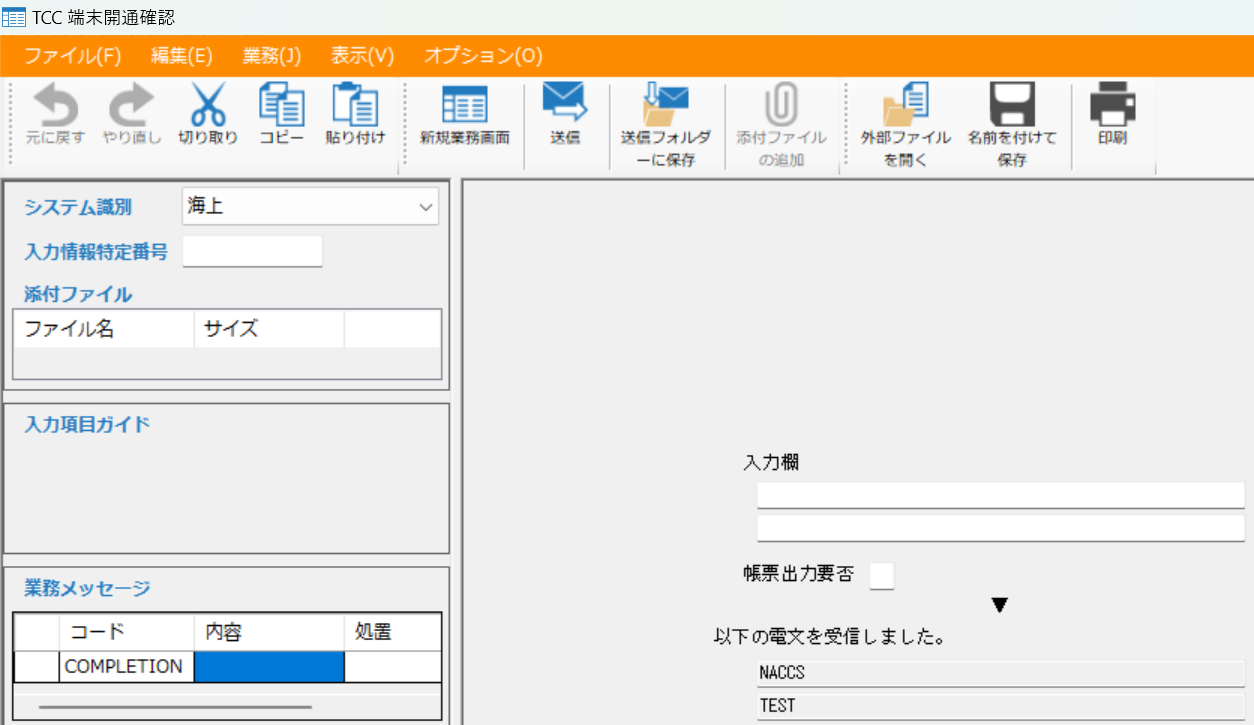Click inside the 入力情報特定番号 field
1254x725 pixels.
coord(252,251)
